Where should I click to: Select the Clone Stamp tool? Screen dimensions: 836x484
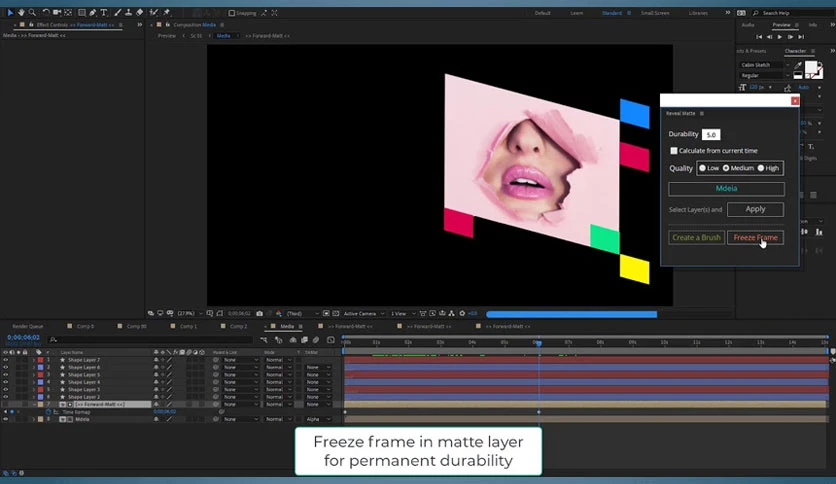click(x=128, y=12)
